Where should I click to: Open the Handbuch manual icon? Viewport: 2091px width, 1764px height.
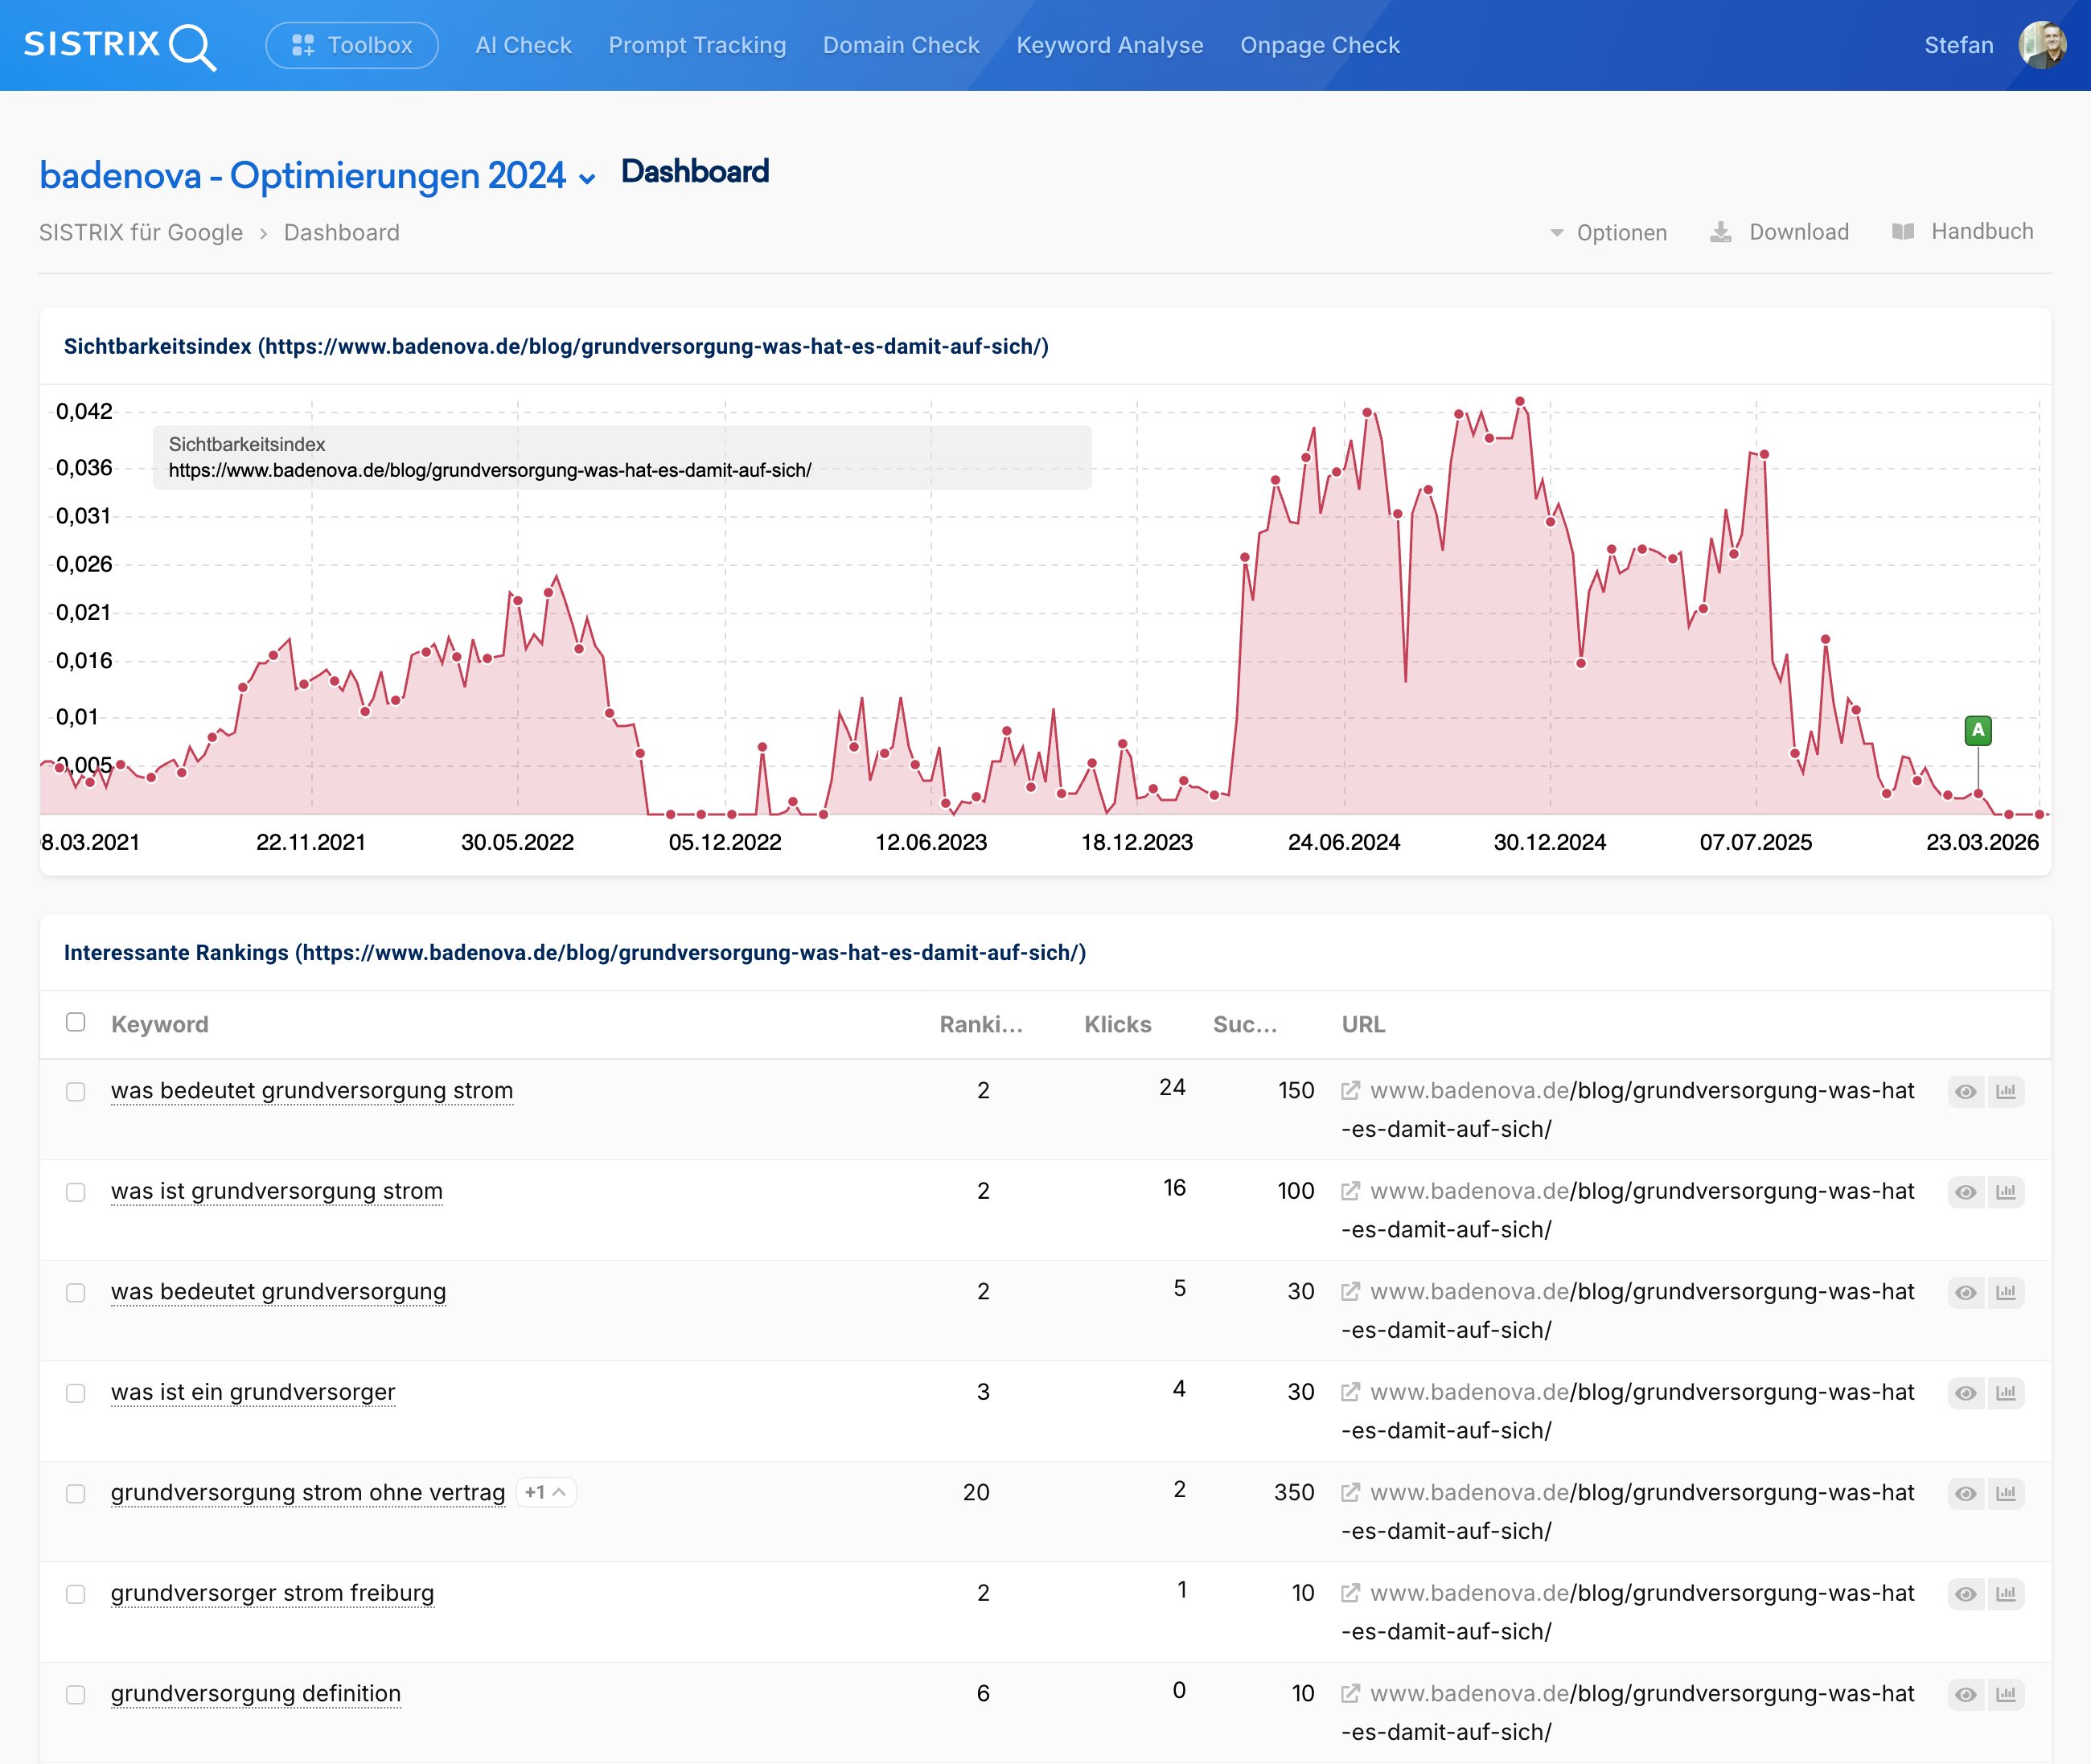(1904, 231)
